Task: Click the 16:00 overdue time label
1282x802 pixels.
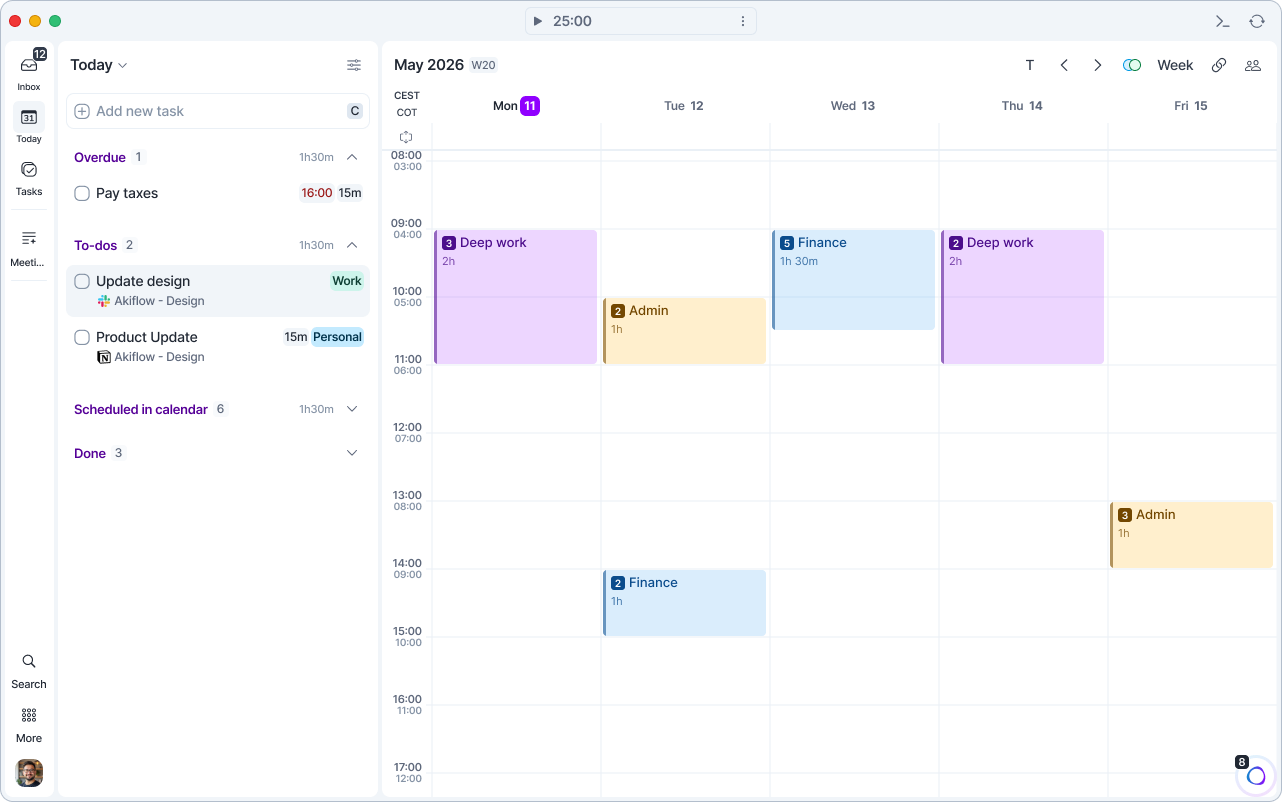Action: point(317,193)
